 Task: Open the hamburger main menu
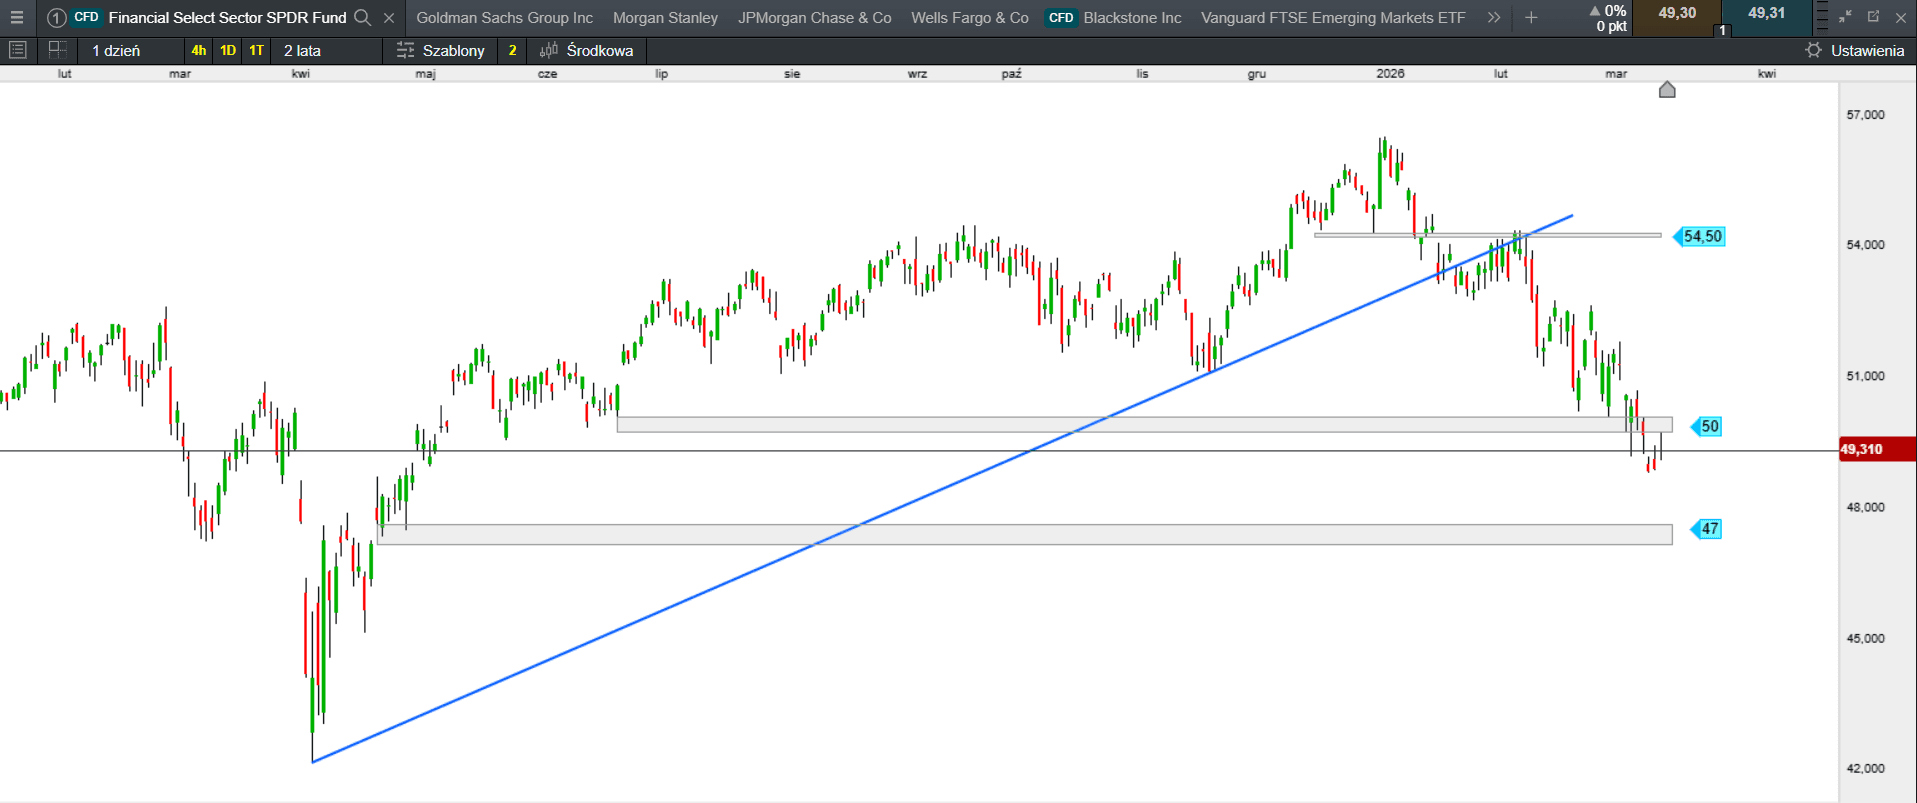click(17, 18)
